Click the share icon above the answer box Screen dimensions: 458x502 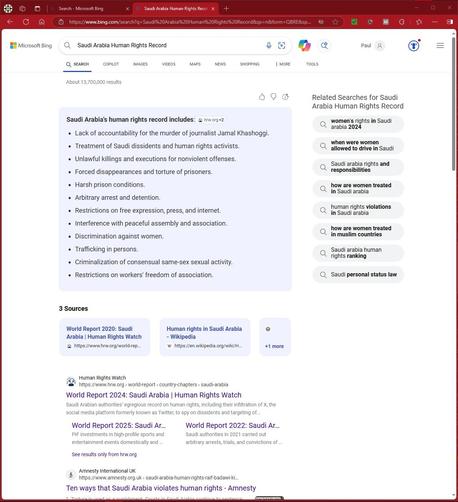click(x=285, y=97)
